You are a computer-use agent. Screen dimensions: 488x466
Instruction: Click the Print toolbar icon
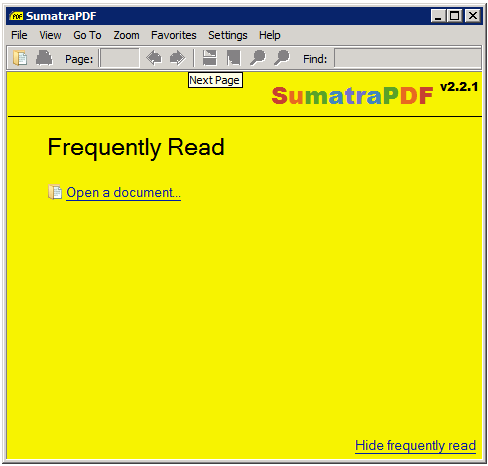tap(44, 58)
